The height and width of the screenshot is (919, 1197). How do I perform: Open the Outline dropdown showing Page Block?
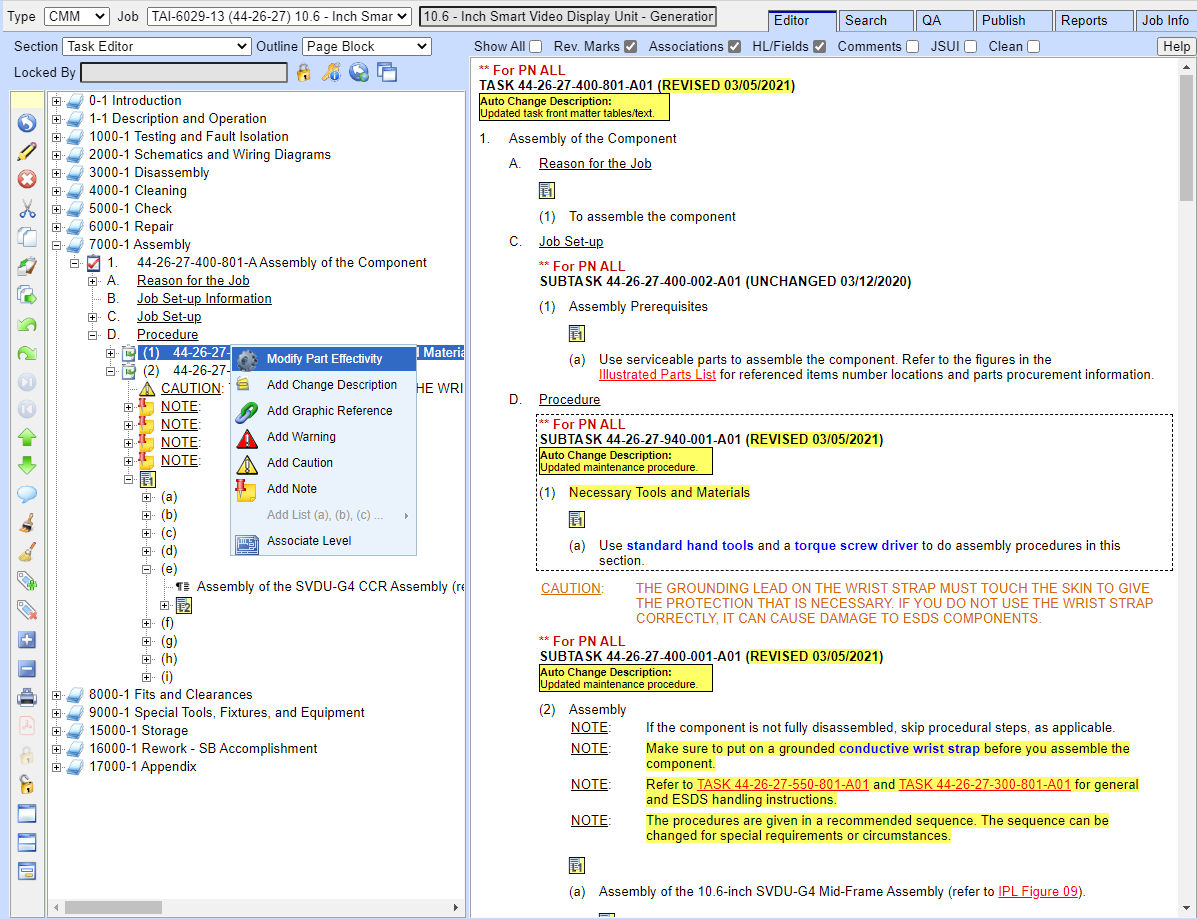click(366, 47)
